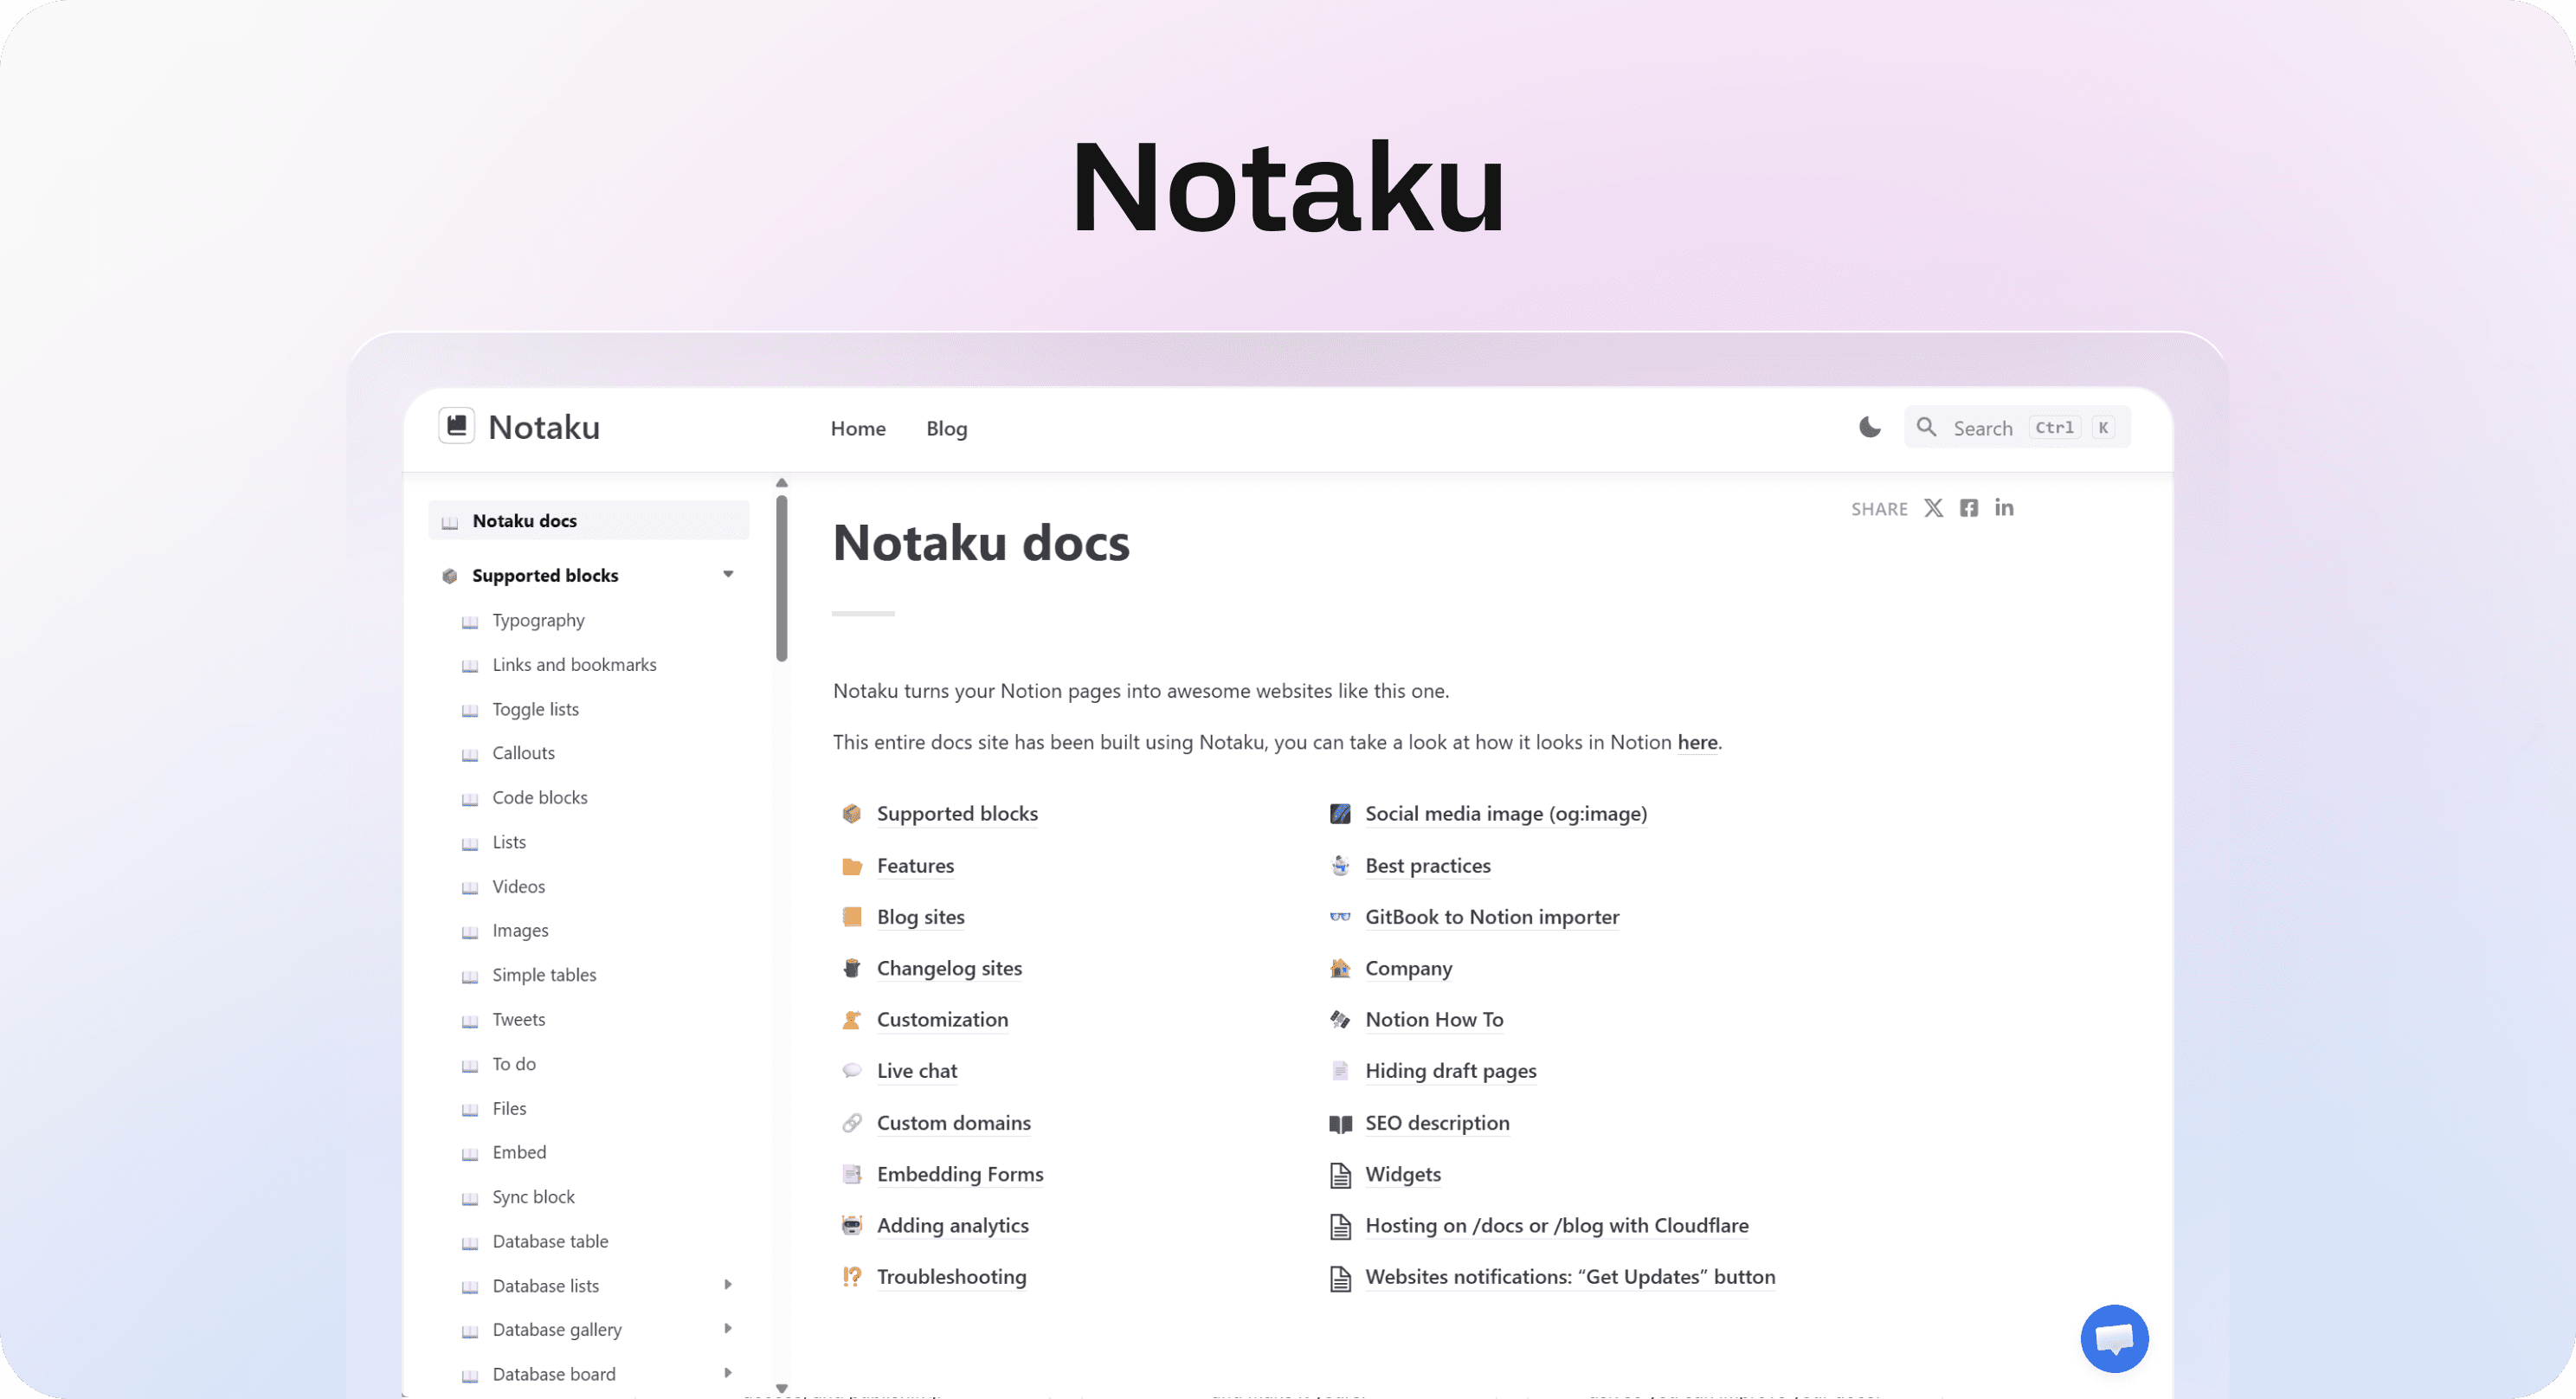2576x1399 pixels.
Task: Open the live chat bubble button
Action: 2114,1338
